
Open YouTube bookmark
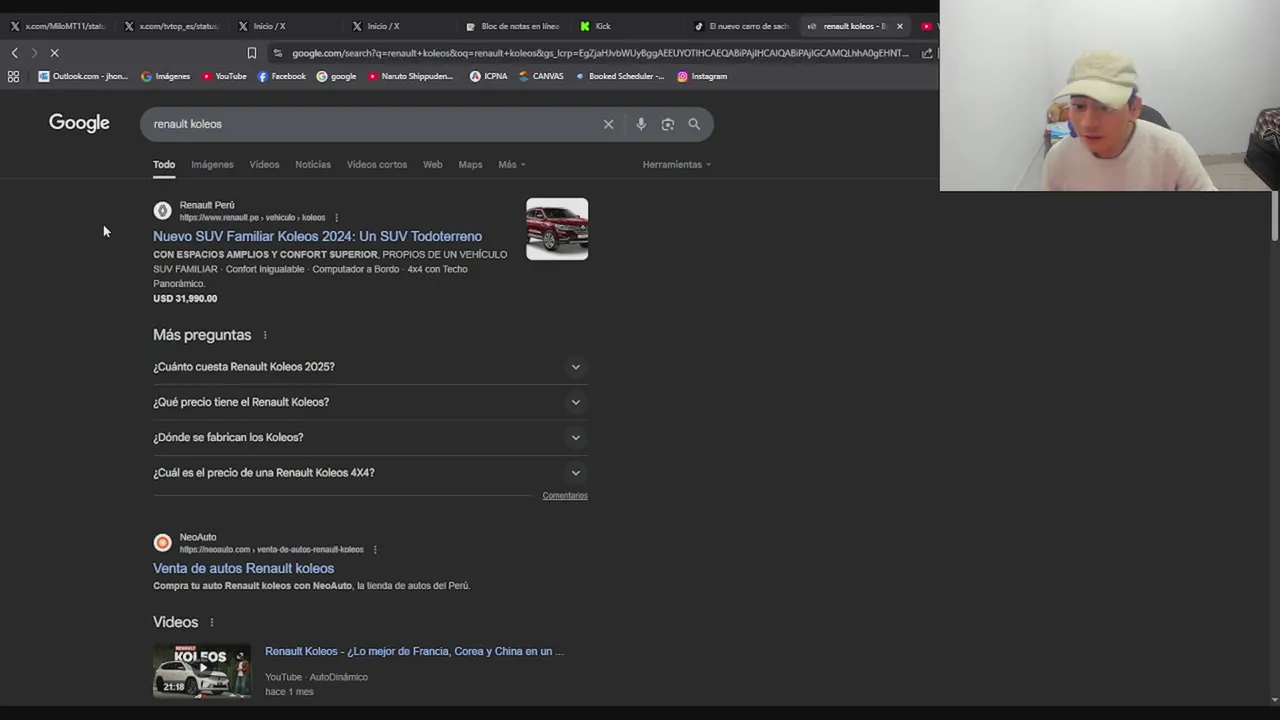click(x=224, y=76)
